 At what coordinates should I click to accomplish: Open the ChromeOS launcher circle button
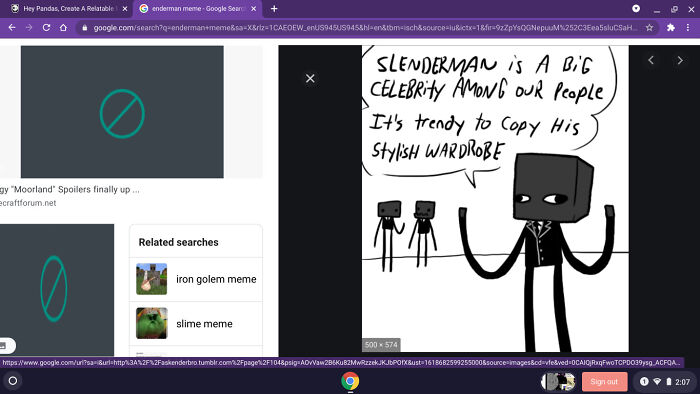[x=13, y=381]
